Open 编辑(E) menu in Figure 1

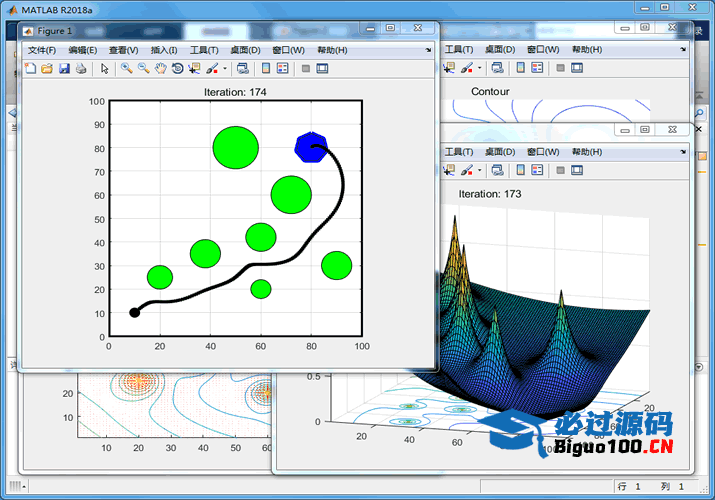click(x=83, y=50)
